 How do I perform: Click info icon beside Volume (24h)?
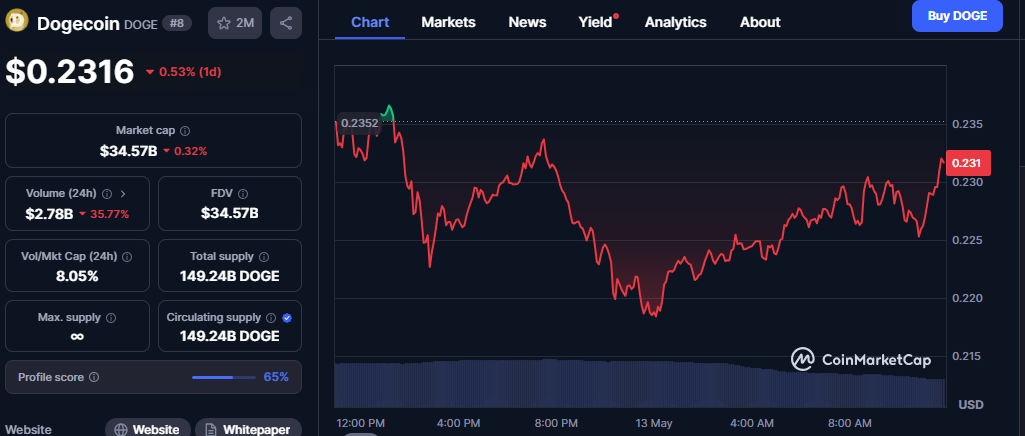tap(107, 193)
